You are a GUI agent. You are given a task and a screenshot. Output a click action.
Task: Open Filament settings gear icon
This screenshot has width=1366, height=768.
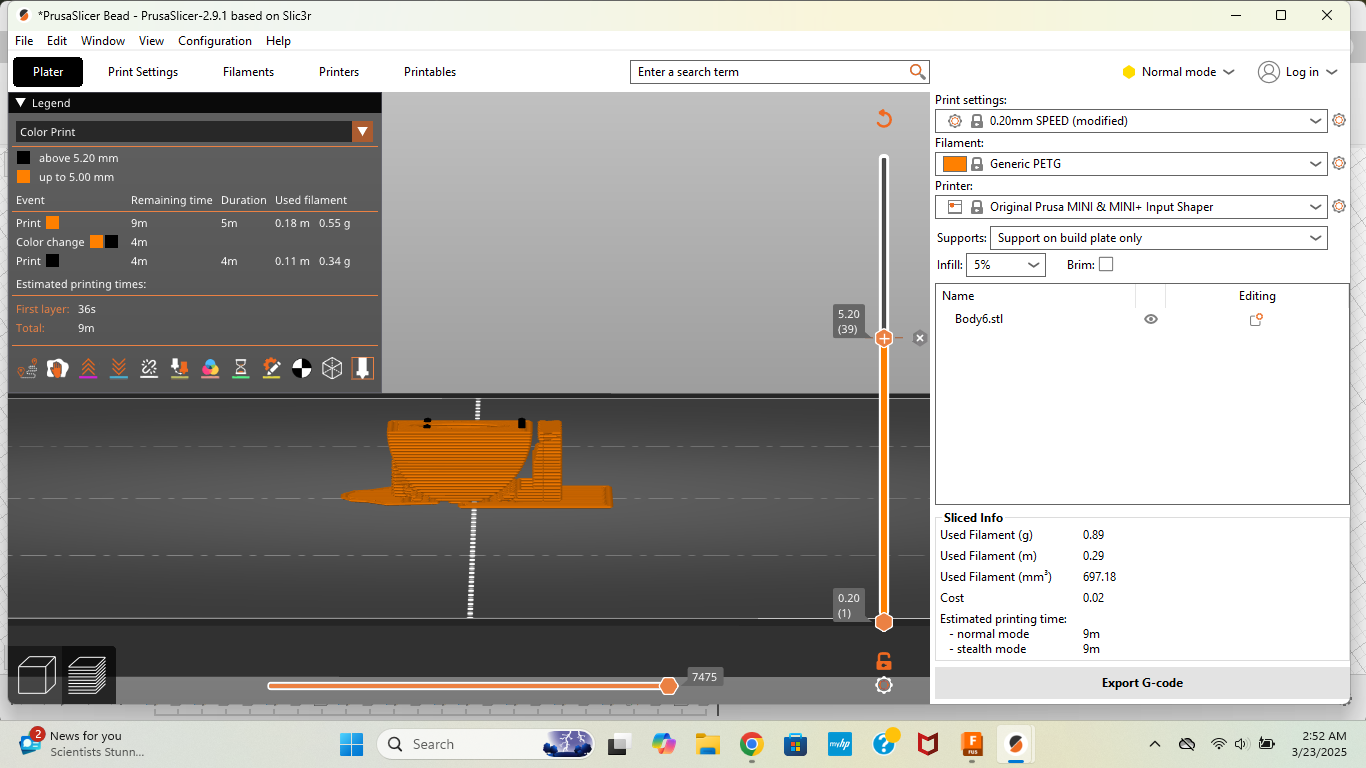1339,164
